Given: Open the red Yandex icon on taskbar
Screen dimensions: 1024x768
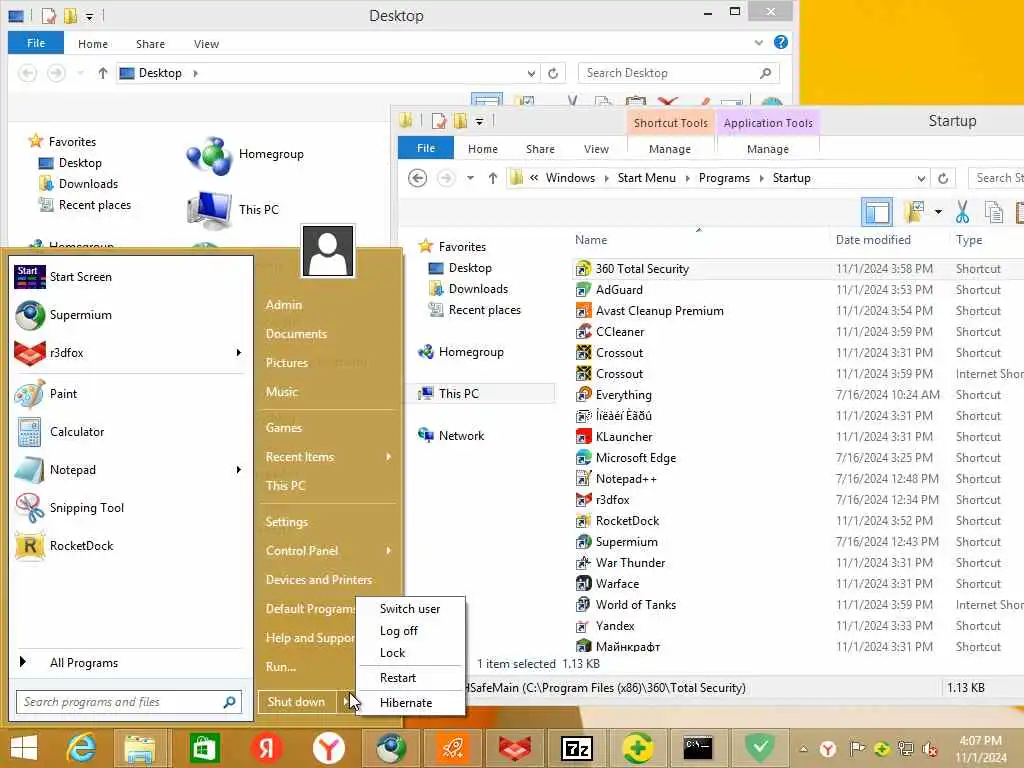Looking at the screenshot, I should (x=266, y=748).
